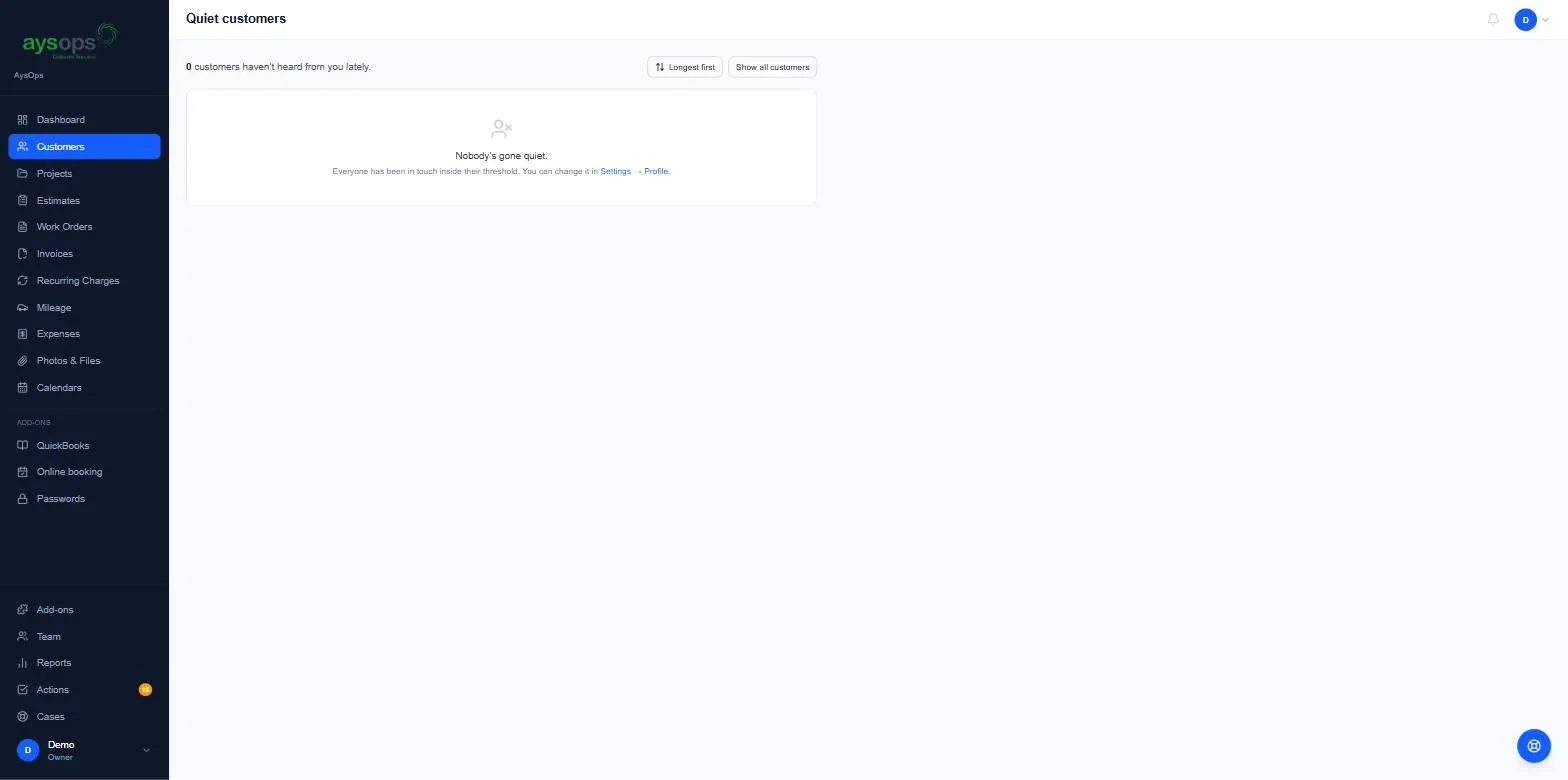Viewport: 1568px width, 780px height.
Task: Open the top-right user avatar dropdown
Action: tap(1532, 20)
